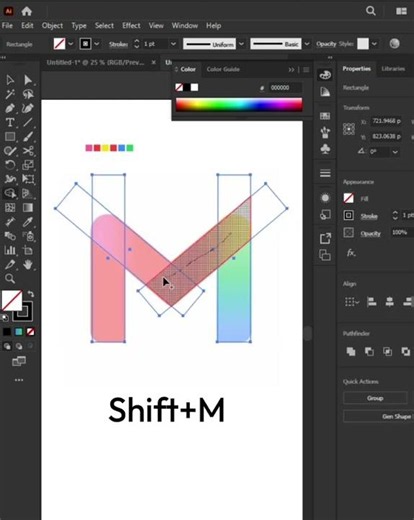This screenshot has height=520, width=414.
Task: Open the Home screen icon
Action: (26, 11)
